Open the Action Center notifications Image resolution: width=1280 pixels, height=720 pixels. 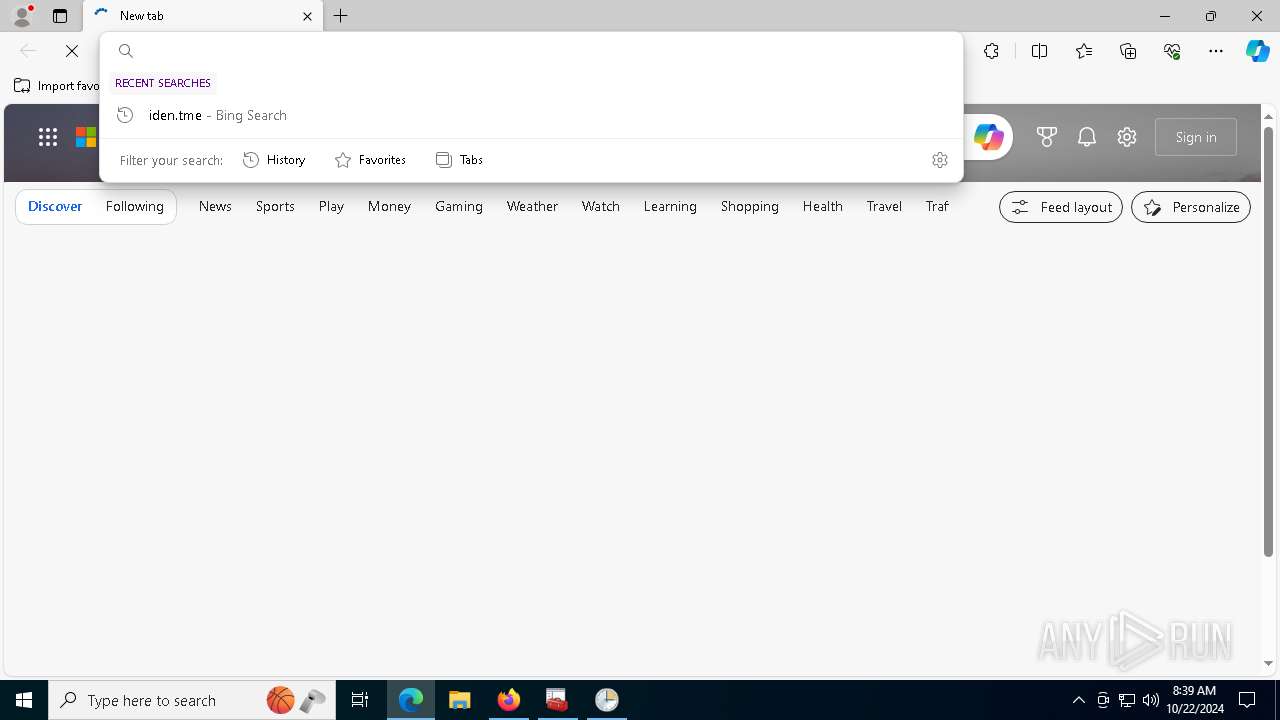tap(1247, 700)
